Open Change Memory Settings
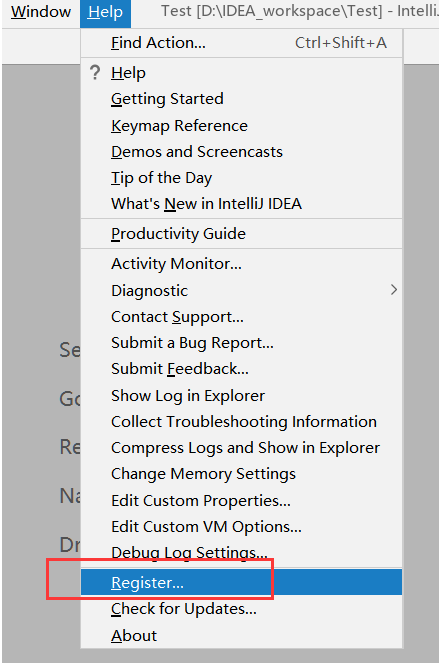This screenshot has width=439, height=665. tap(241, 474)
